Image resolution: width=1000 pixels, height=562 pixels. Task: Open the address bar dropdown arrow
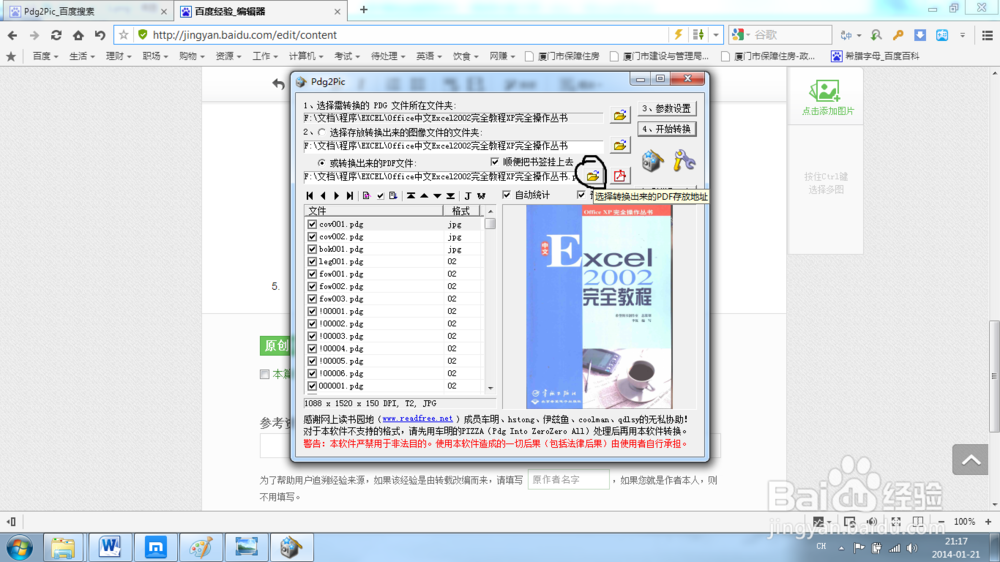[x=716, y=35]
